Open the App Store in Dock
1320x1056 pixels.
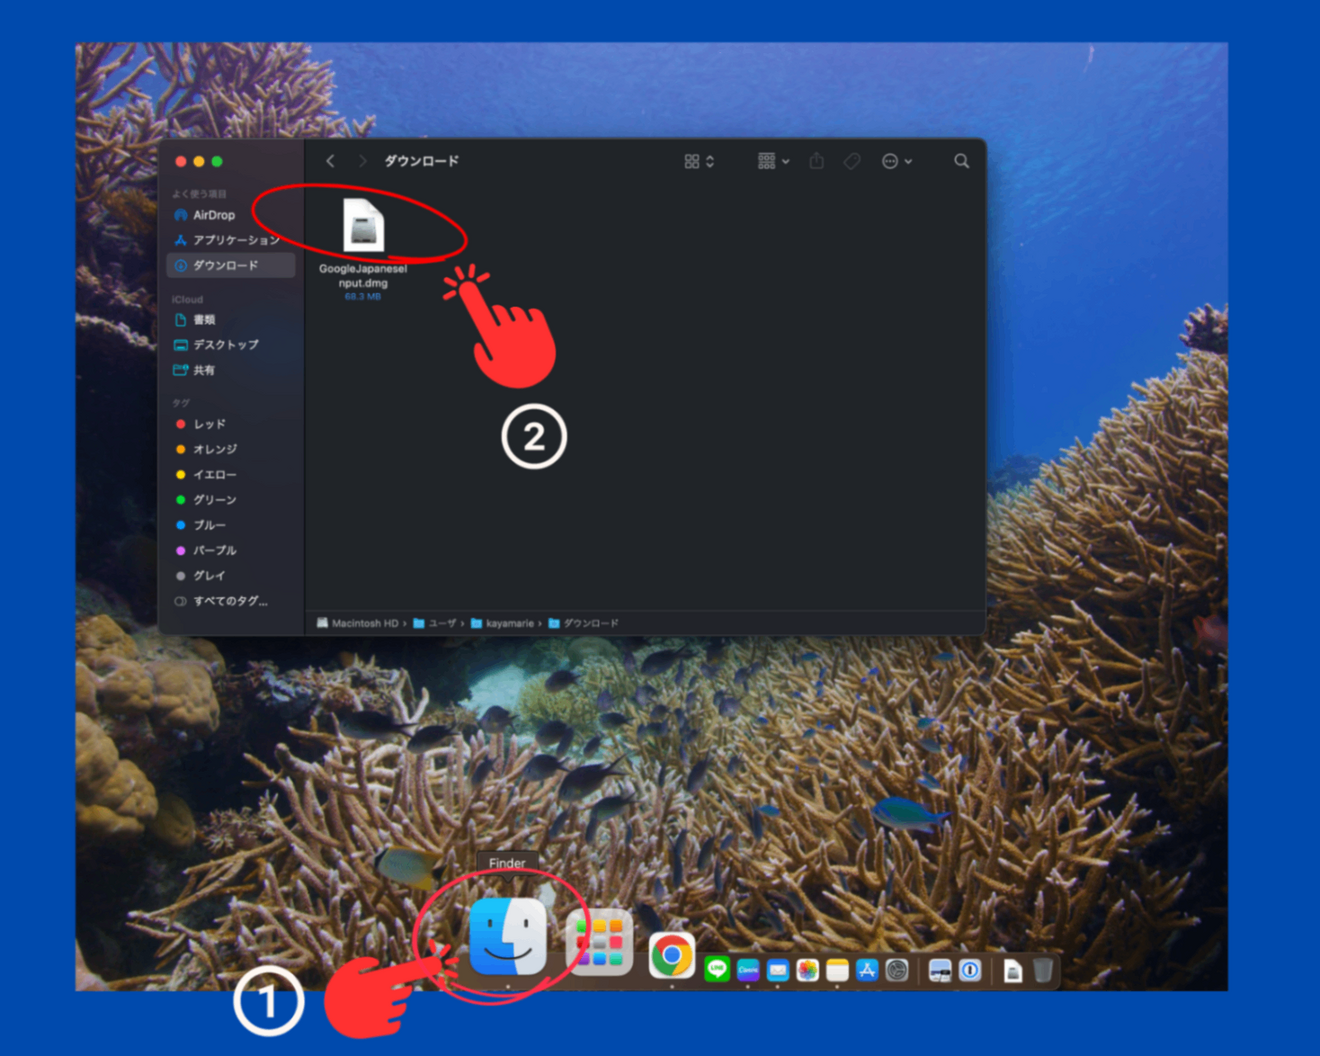pyautogui.click(x=867, y=969)
